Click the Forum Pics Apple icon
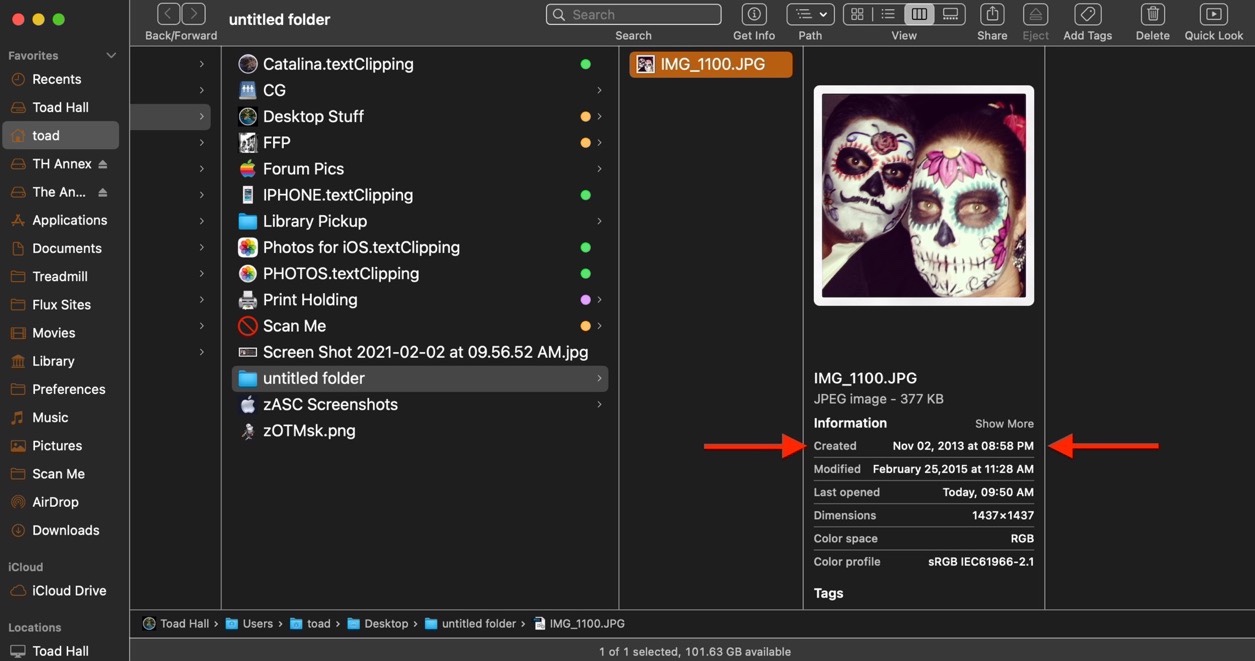The image size is (1255, 661). [x=247, y=169]
